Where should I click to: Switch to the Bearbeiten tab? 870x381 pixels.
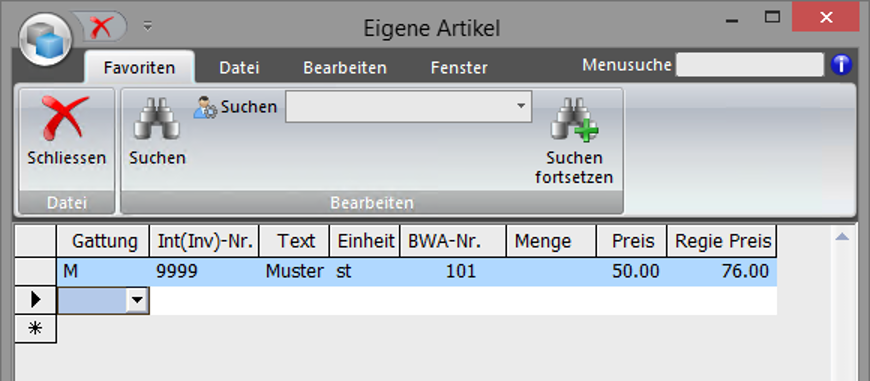click(x=345, y=68)
